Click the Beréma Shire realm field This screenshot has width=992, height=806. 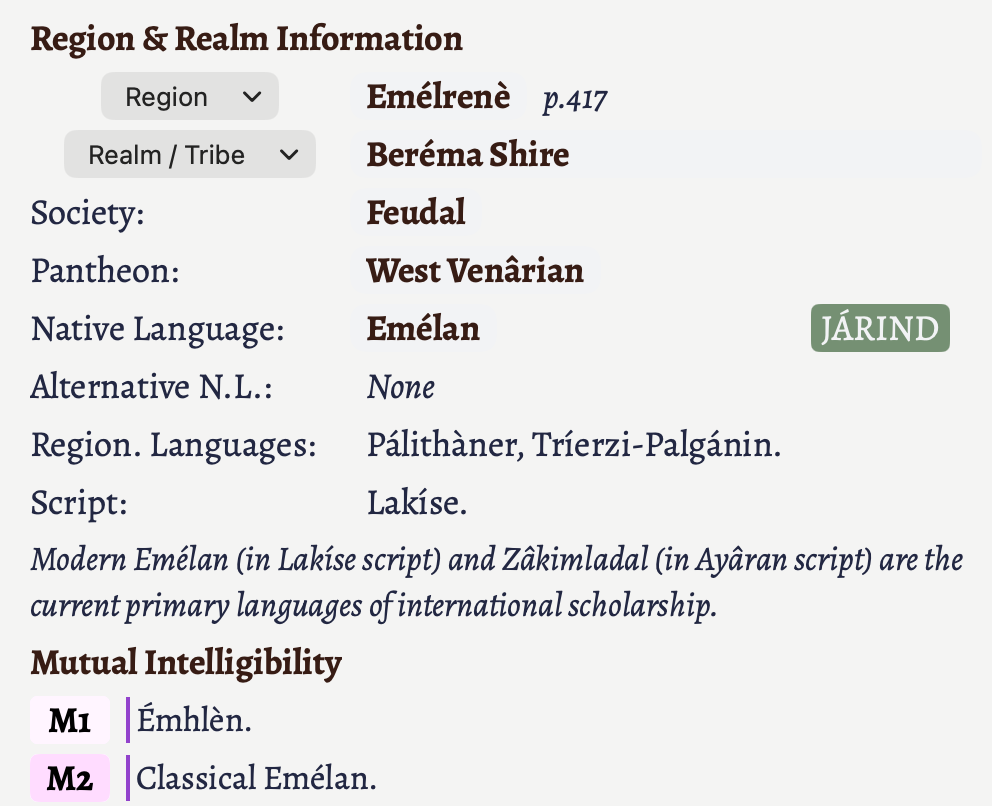(467, 156)
